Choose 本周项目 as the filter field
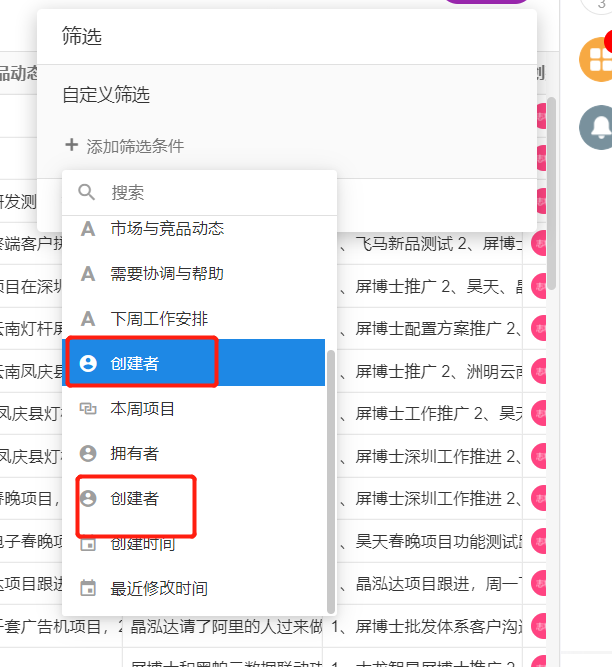The height and width of the screenshot is (667, 612). 193,409
